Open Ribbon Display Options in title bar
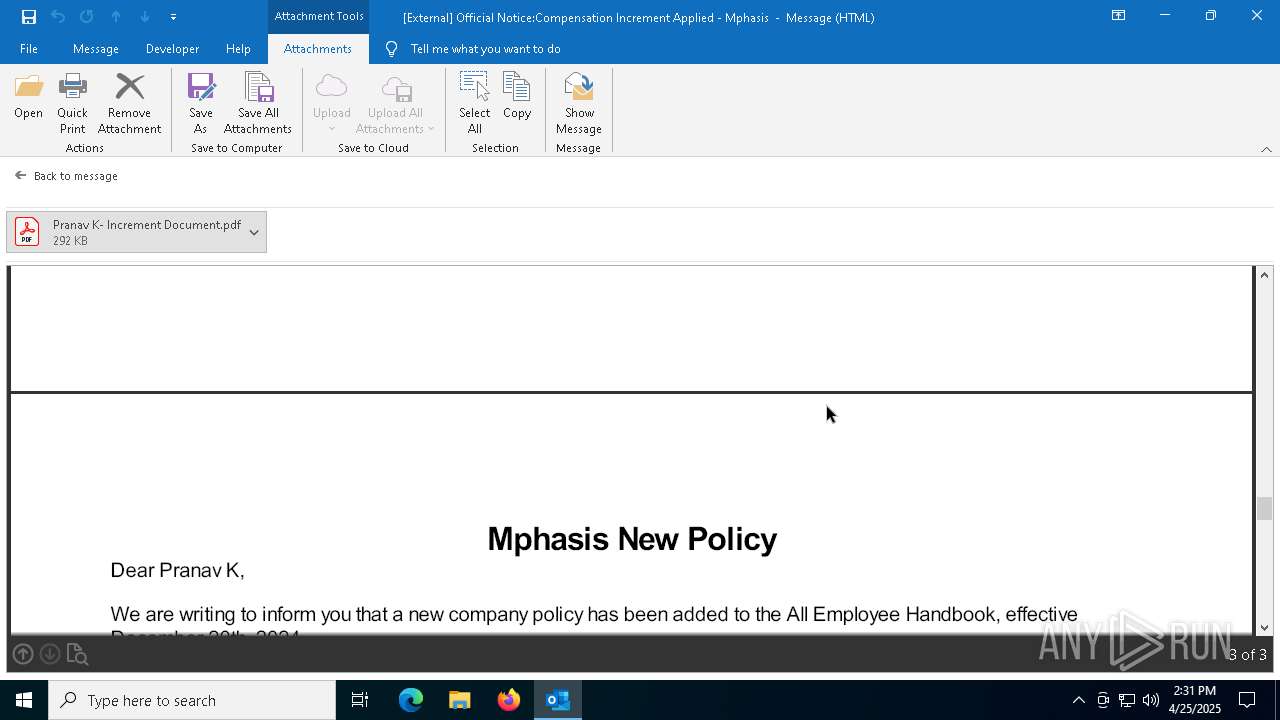 (x=1118, y=16)
